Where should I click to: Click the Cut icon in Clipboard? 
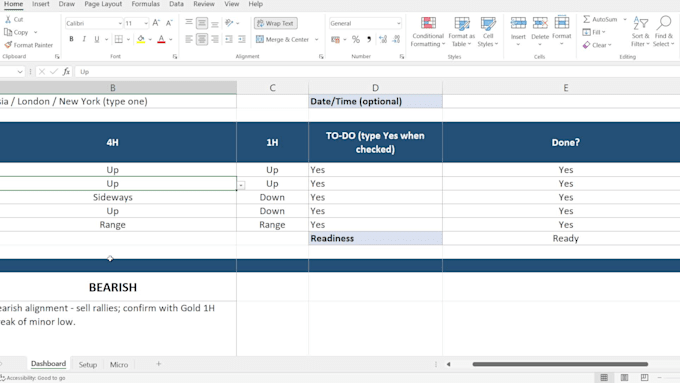click(x=8, y=20)
